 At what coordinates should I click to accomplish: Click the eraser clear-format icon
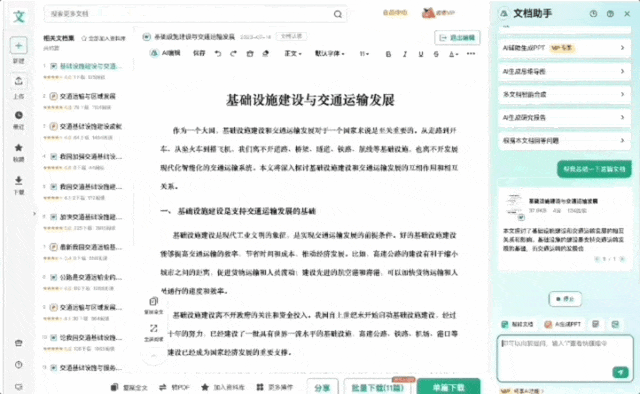click(x=266, y=53)
